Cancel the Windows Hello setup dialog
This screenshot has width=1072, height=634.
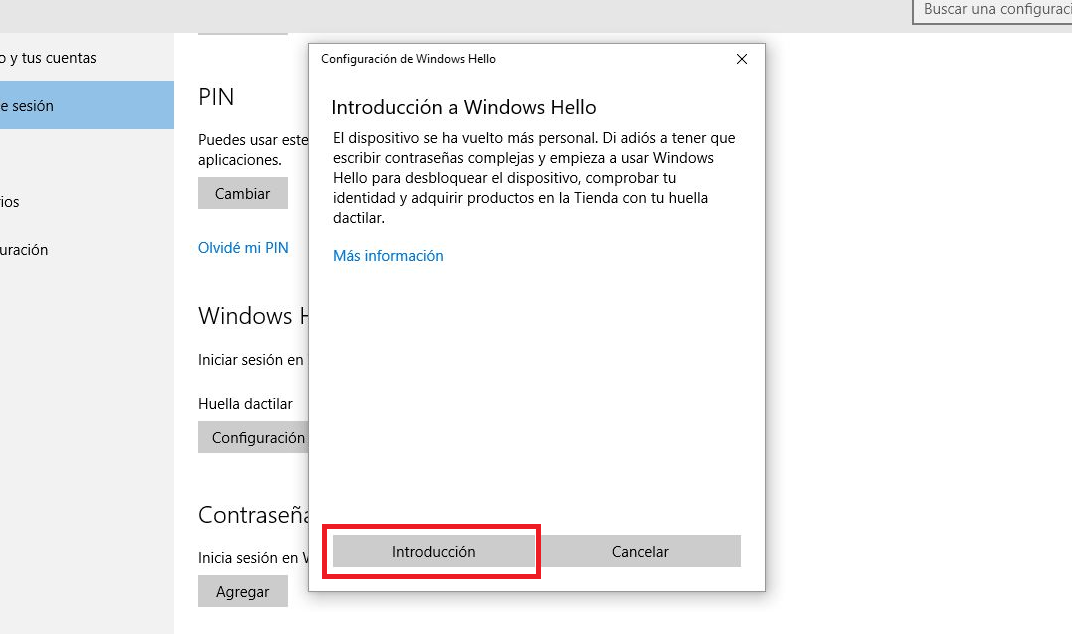(x=640, y=551)
